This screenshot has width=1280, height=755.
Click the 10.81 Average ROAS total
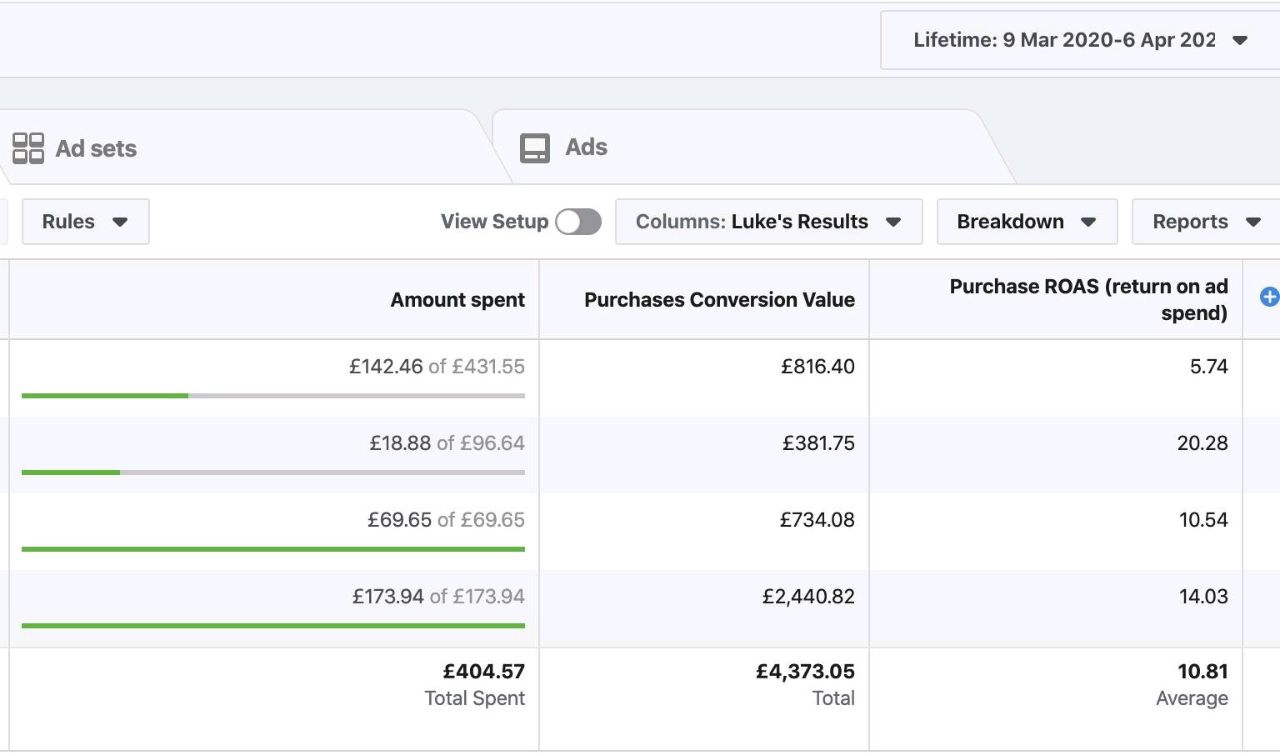[x=1202, y=672]
